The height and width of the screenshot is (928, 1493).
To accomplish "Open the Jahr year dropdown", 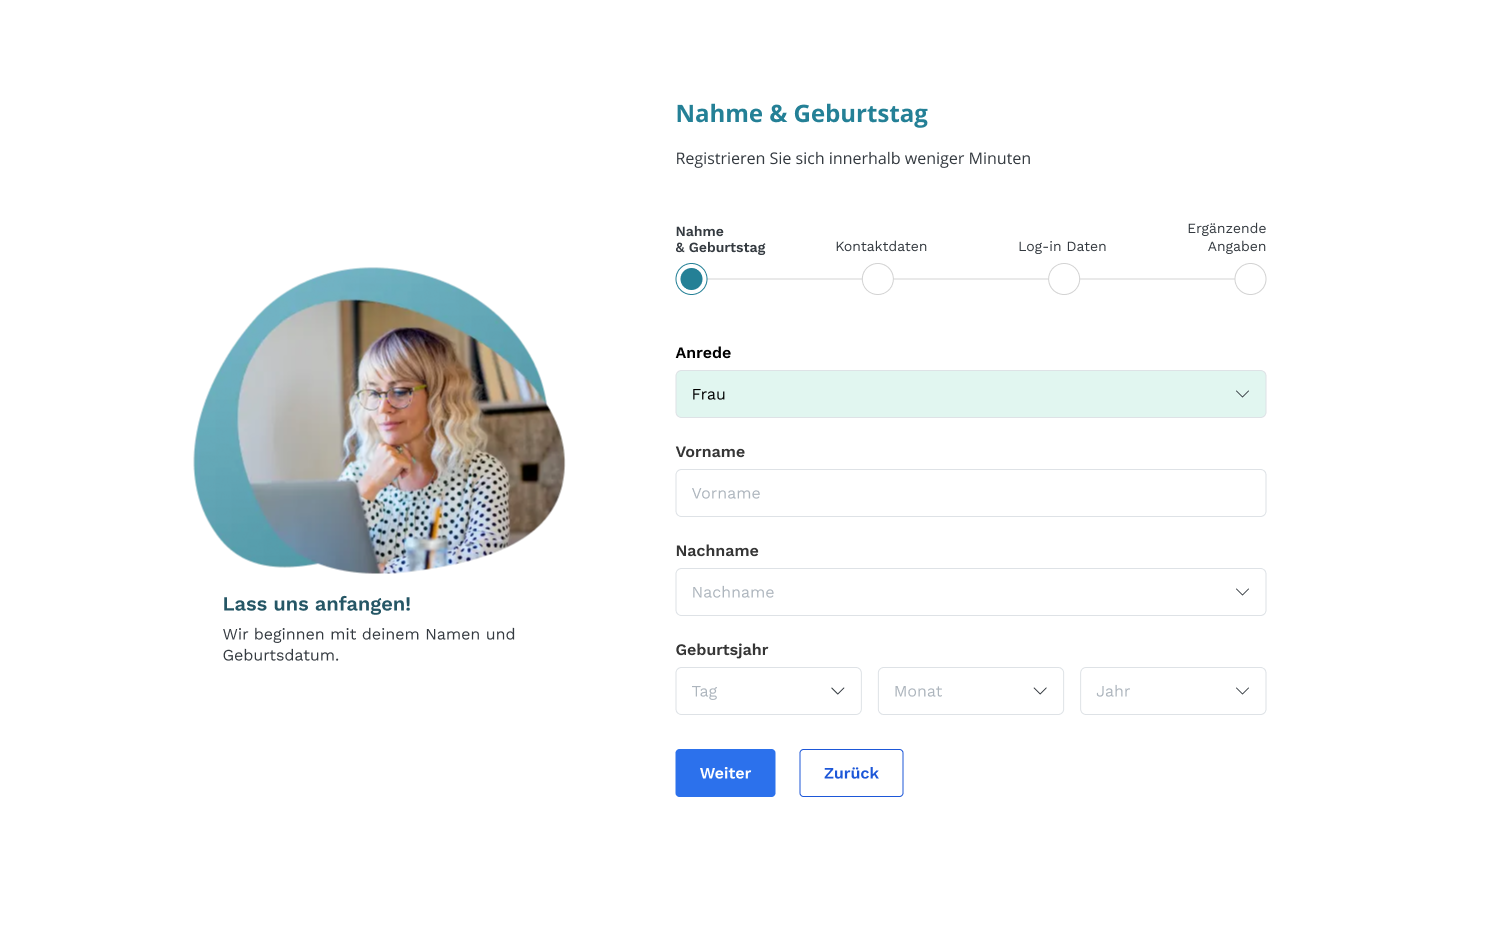I will coord(1172,691).
